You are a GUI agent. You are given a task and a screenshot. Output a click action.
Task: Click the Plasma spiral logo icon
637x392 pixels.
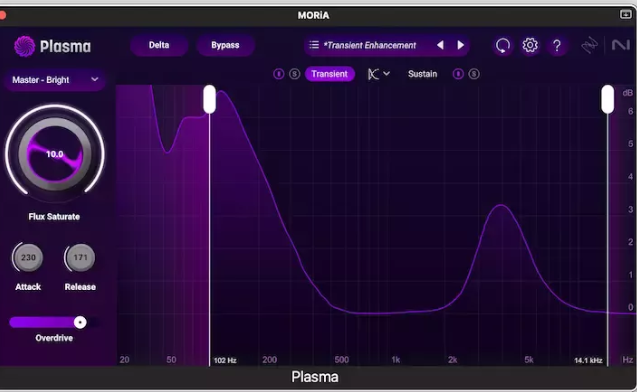[24, 46]
